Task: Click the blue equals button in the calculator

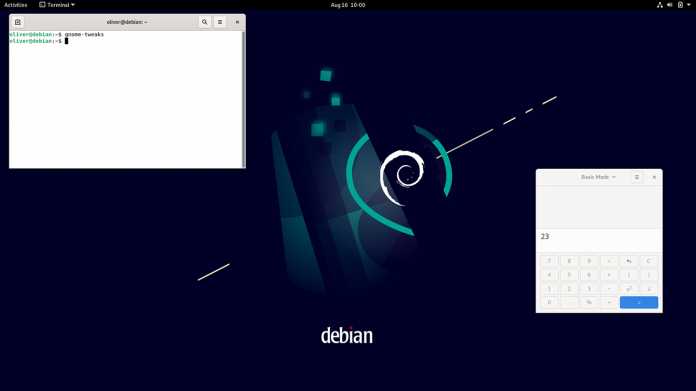Action: [x=639, y=302]
